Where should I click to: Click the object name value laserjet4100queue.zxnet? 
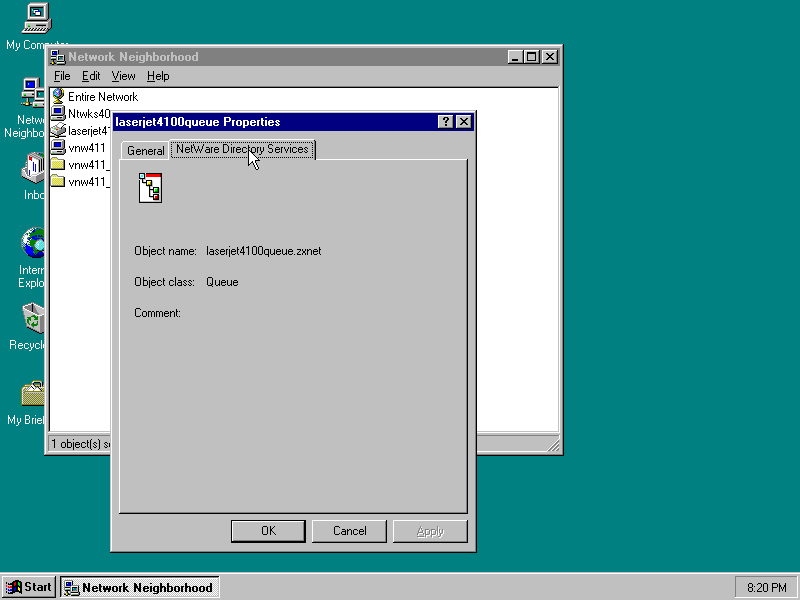point(263,251)
